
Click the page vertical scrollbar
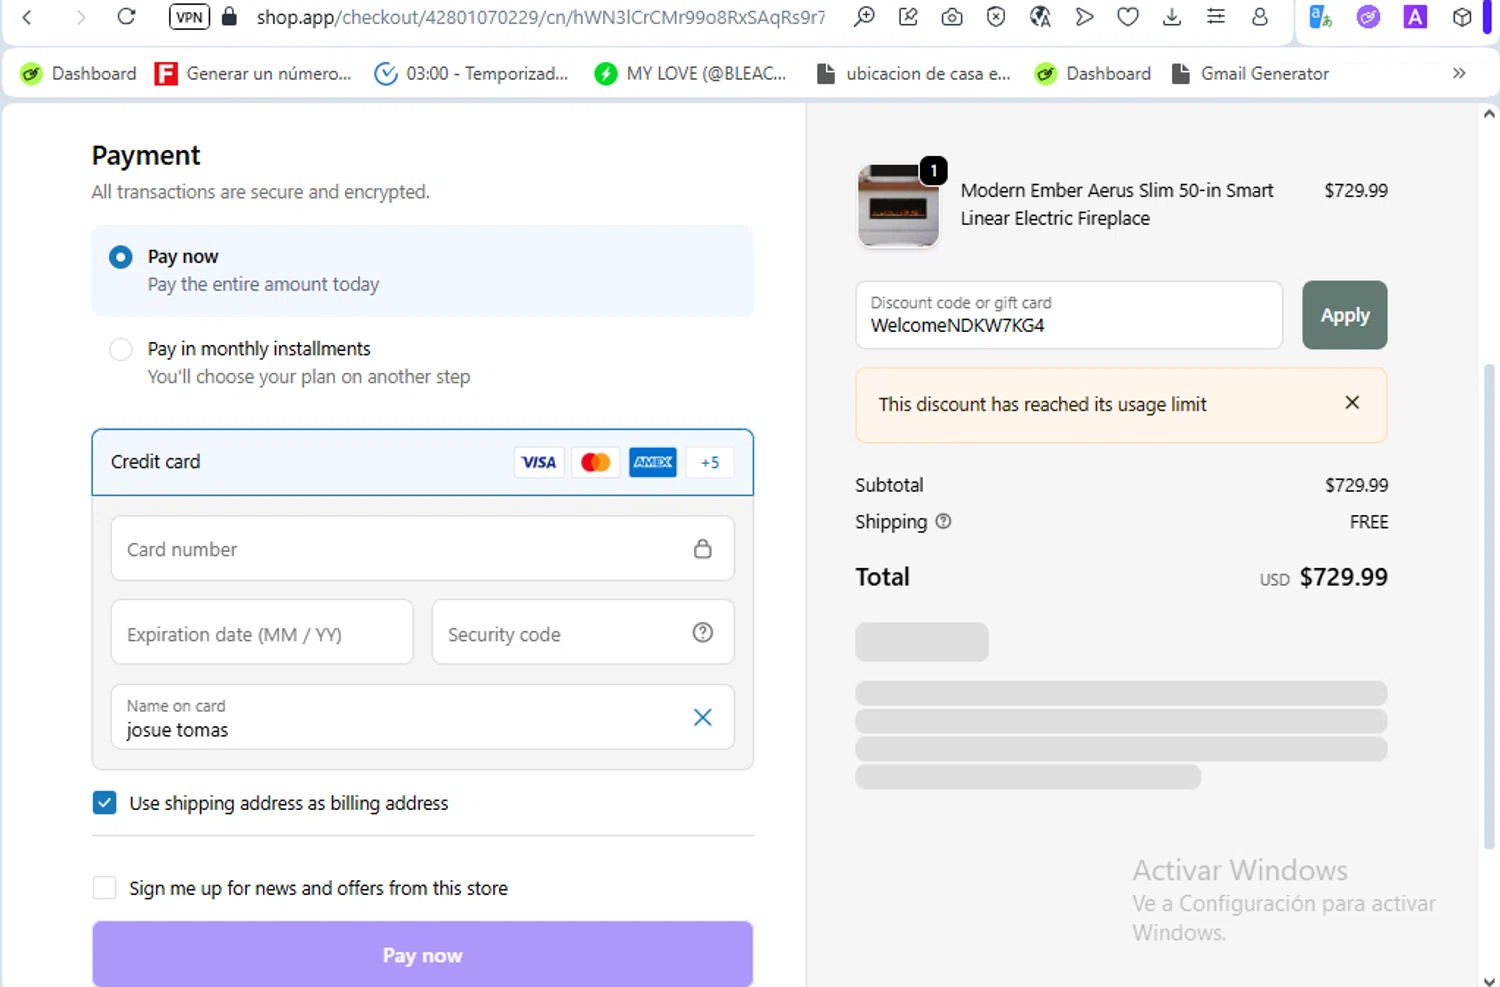click(1489, 605)
